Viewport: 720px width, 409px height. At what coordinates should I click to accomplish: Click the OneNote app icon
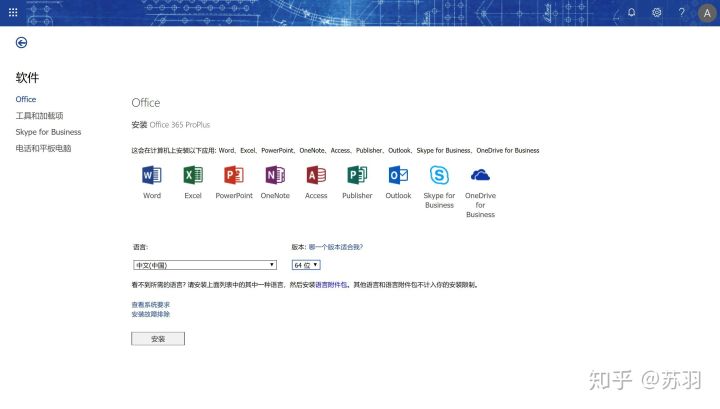pos(275,175)
